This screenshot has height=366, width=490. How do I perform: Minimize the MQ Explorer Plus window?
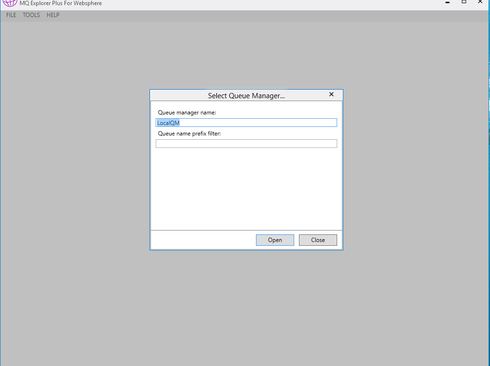(x=447, y=2)
